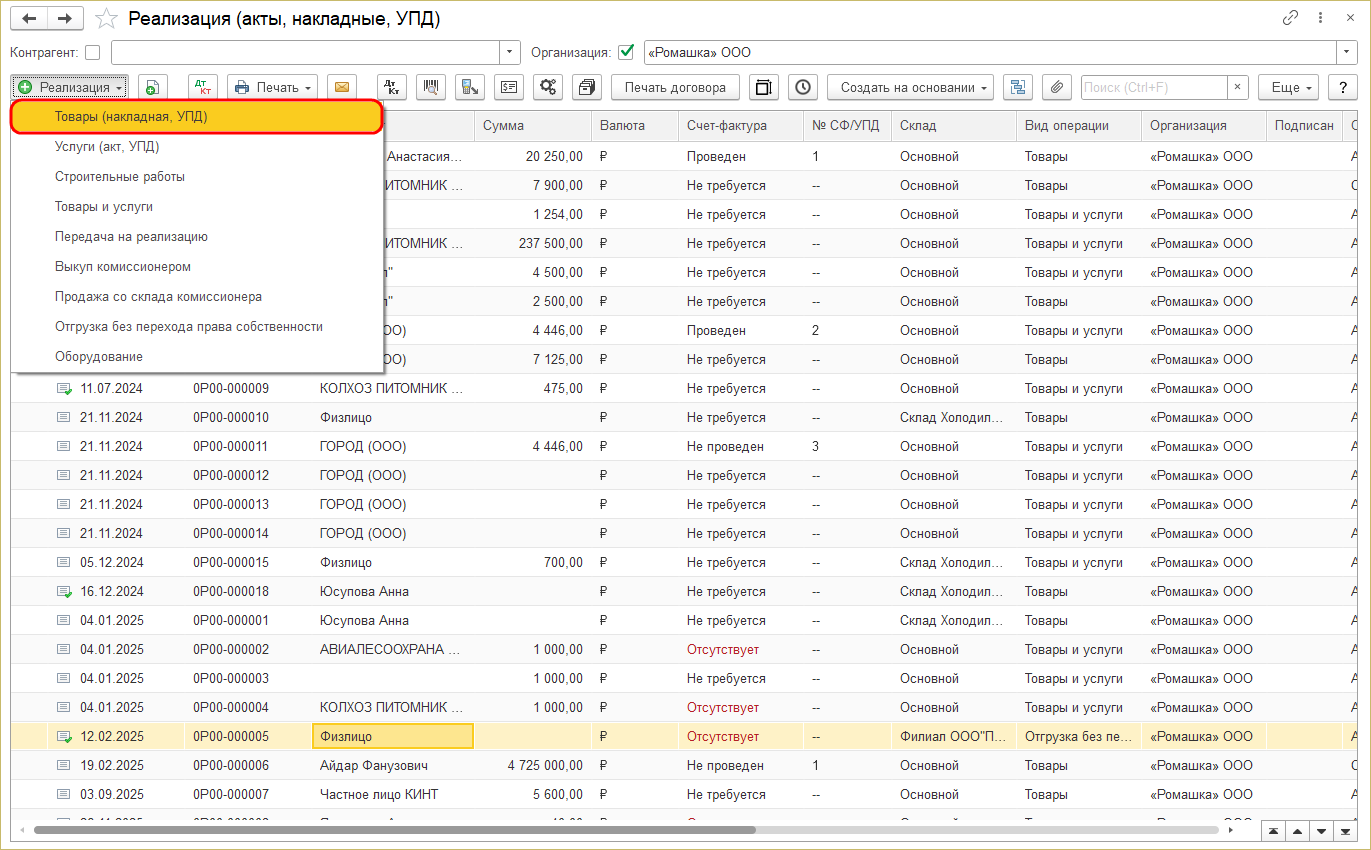1371x850 pixels.
Task: Select Услуги (акт, УПД) menu item
Action: coord(107,147)
